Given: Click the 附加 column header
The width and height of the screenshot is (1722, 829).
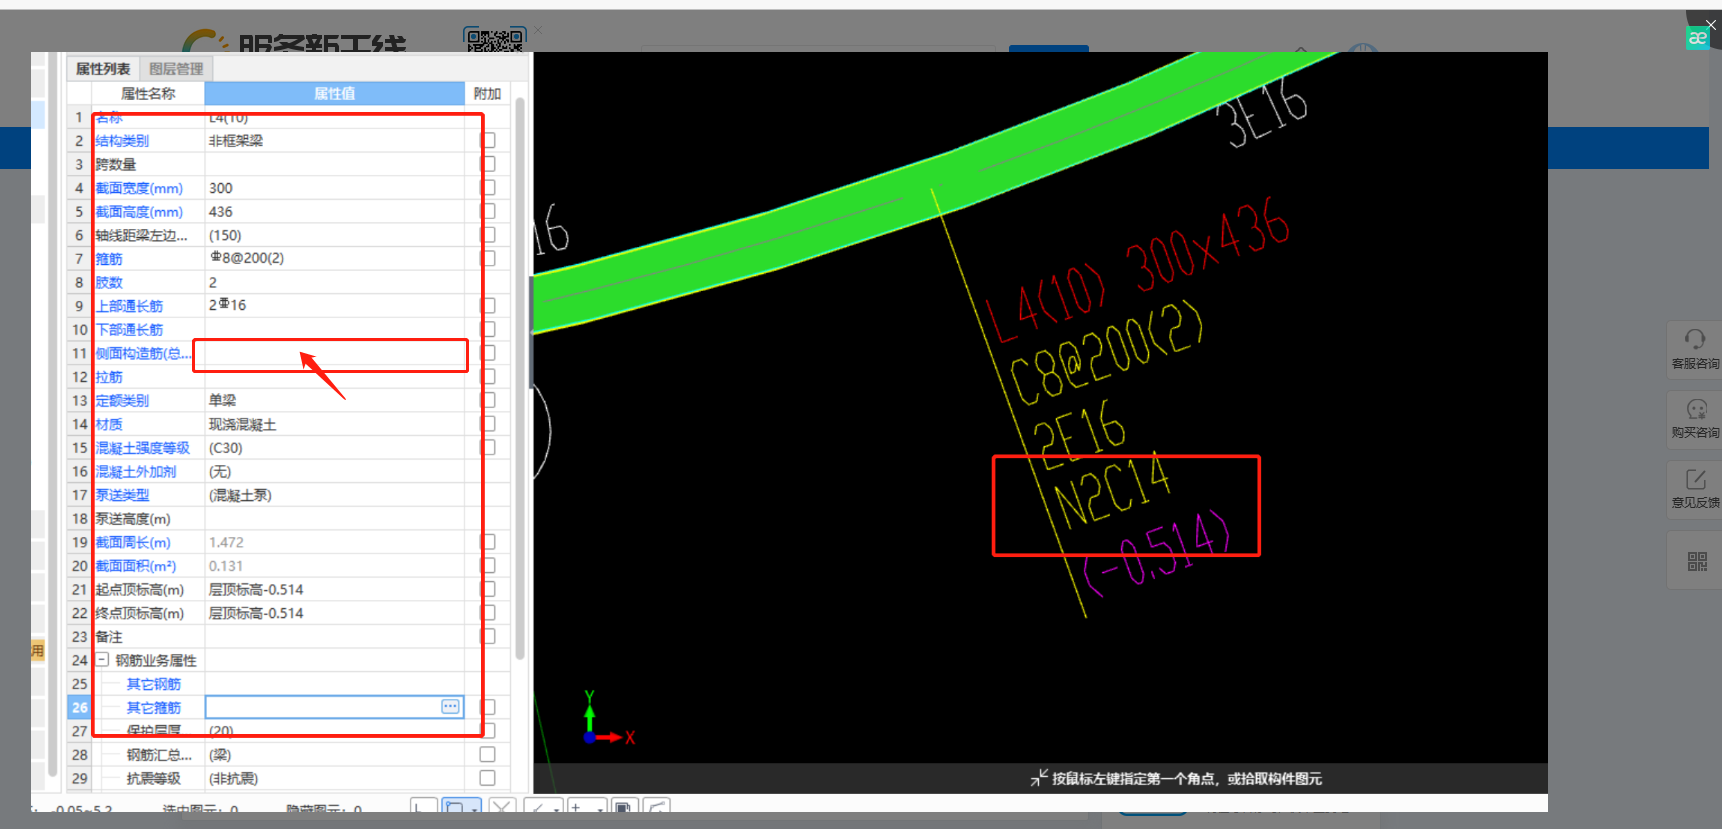Looking at the screenshot, I should (487, 93).
